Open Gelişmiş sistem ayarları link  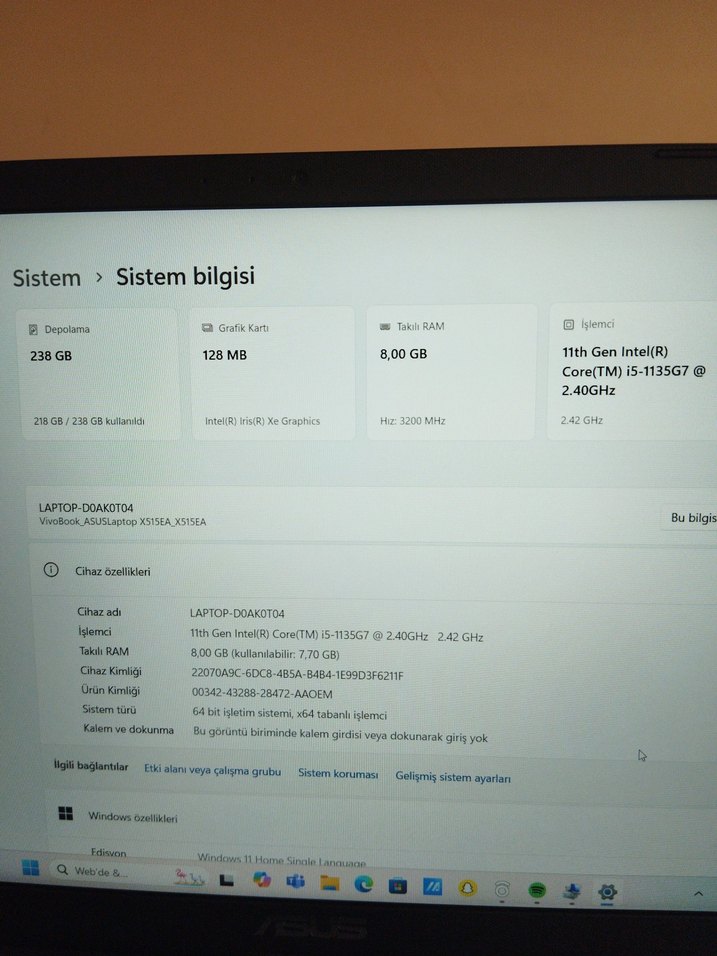click(453, 777)
